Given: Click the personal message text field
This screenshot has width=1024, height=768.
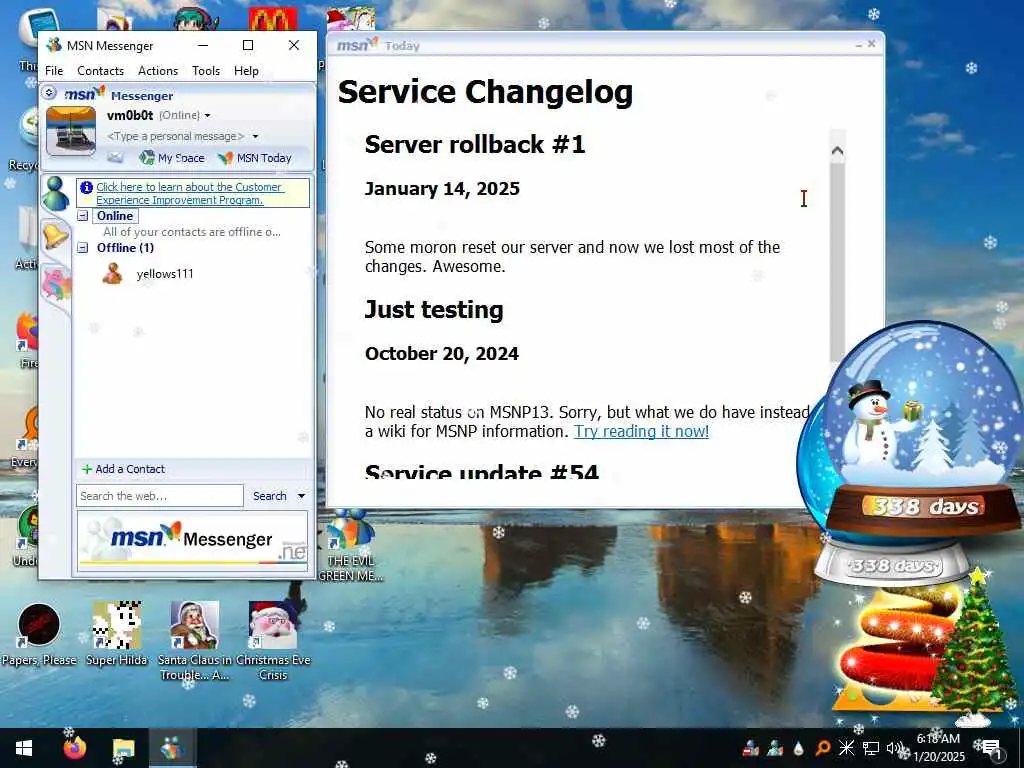Looking at the screenshot, I should (x=176, y=136).
